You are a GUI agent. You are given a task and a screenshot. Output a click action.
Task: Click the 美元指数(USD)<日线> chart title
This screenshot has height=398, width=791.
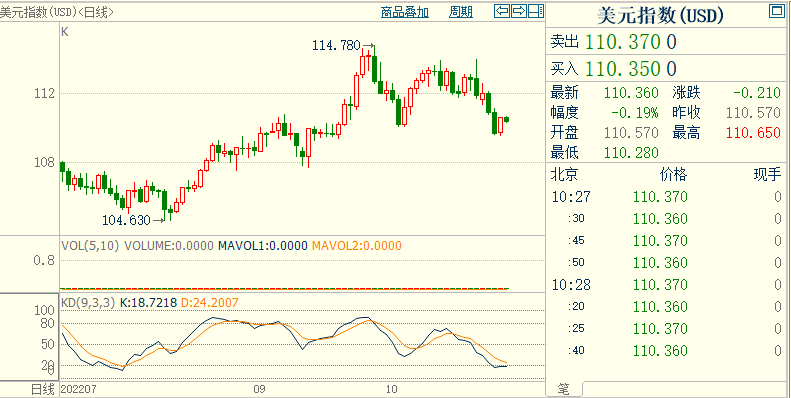point(56,12)
